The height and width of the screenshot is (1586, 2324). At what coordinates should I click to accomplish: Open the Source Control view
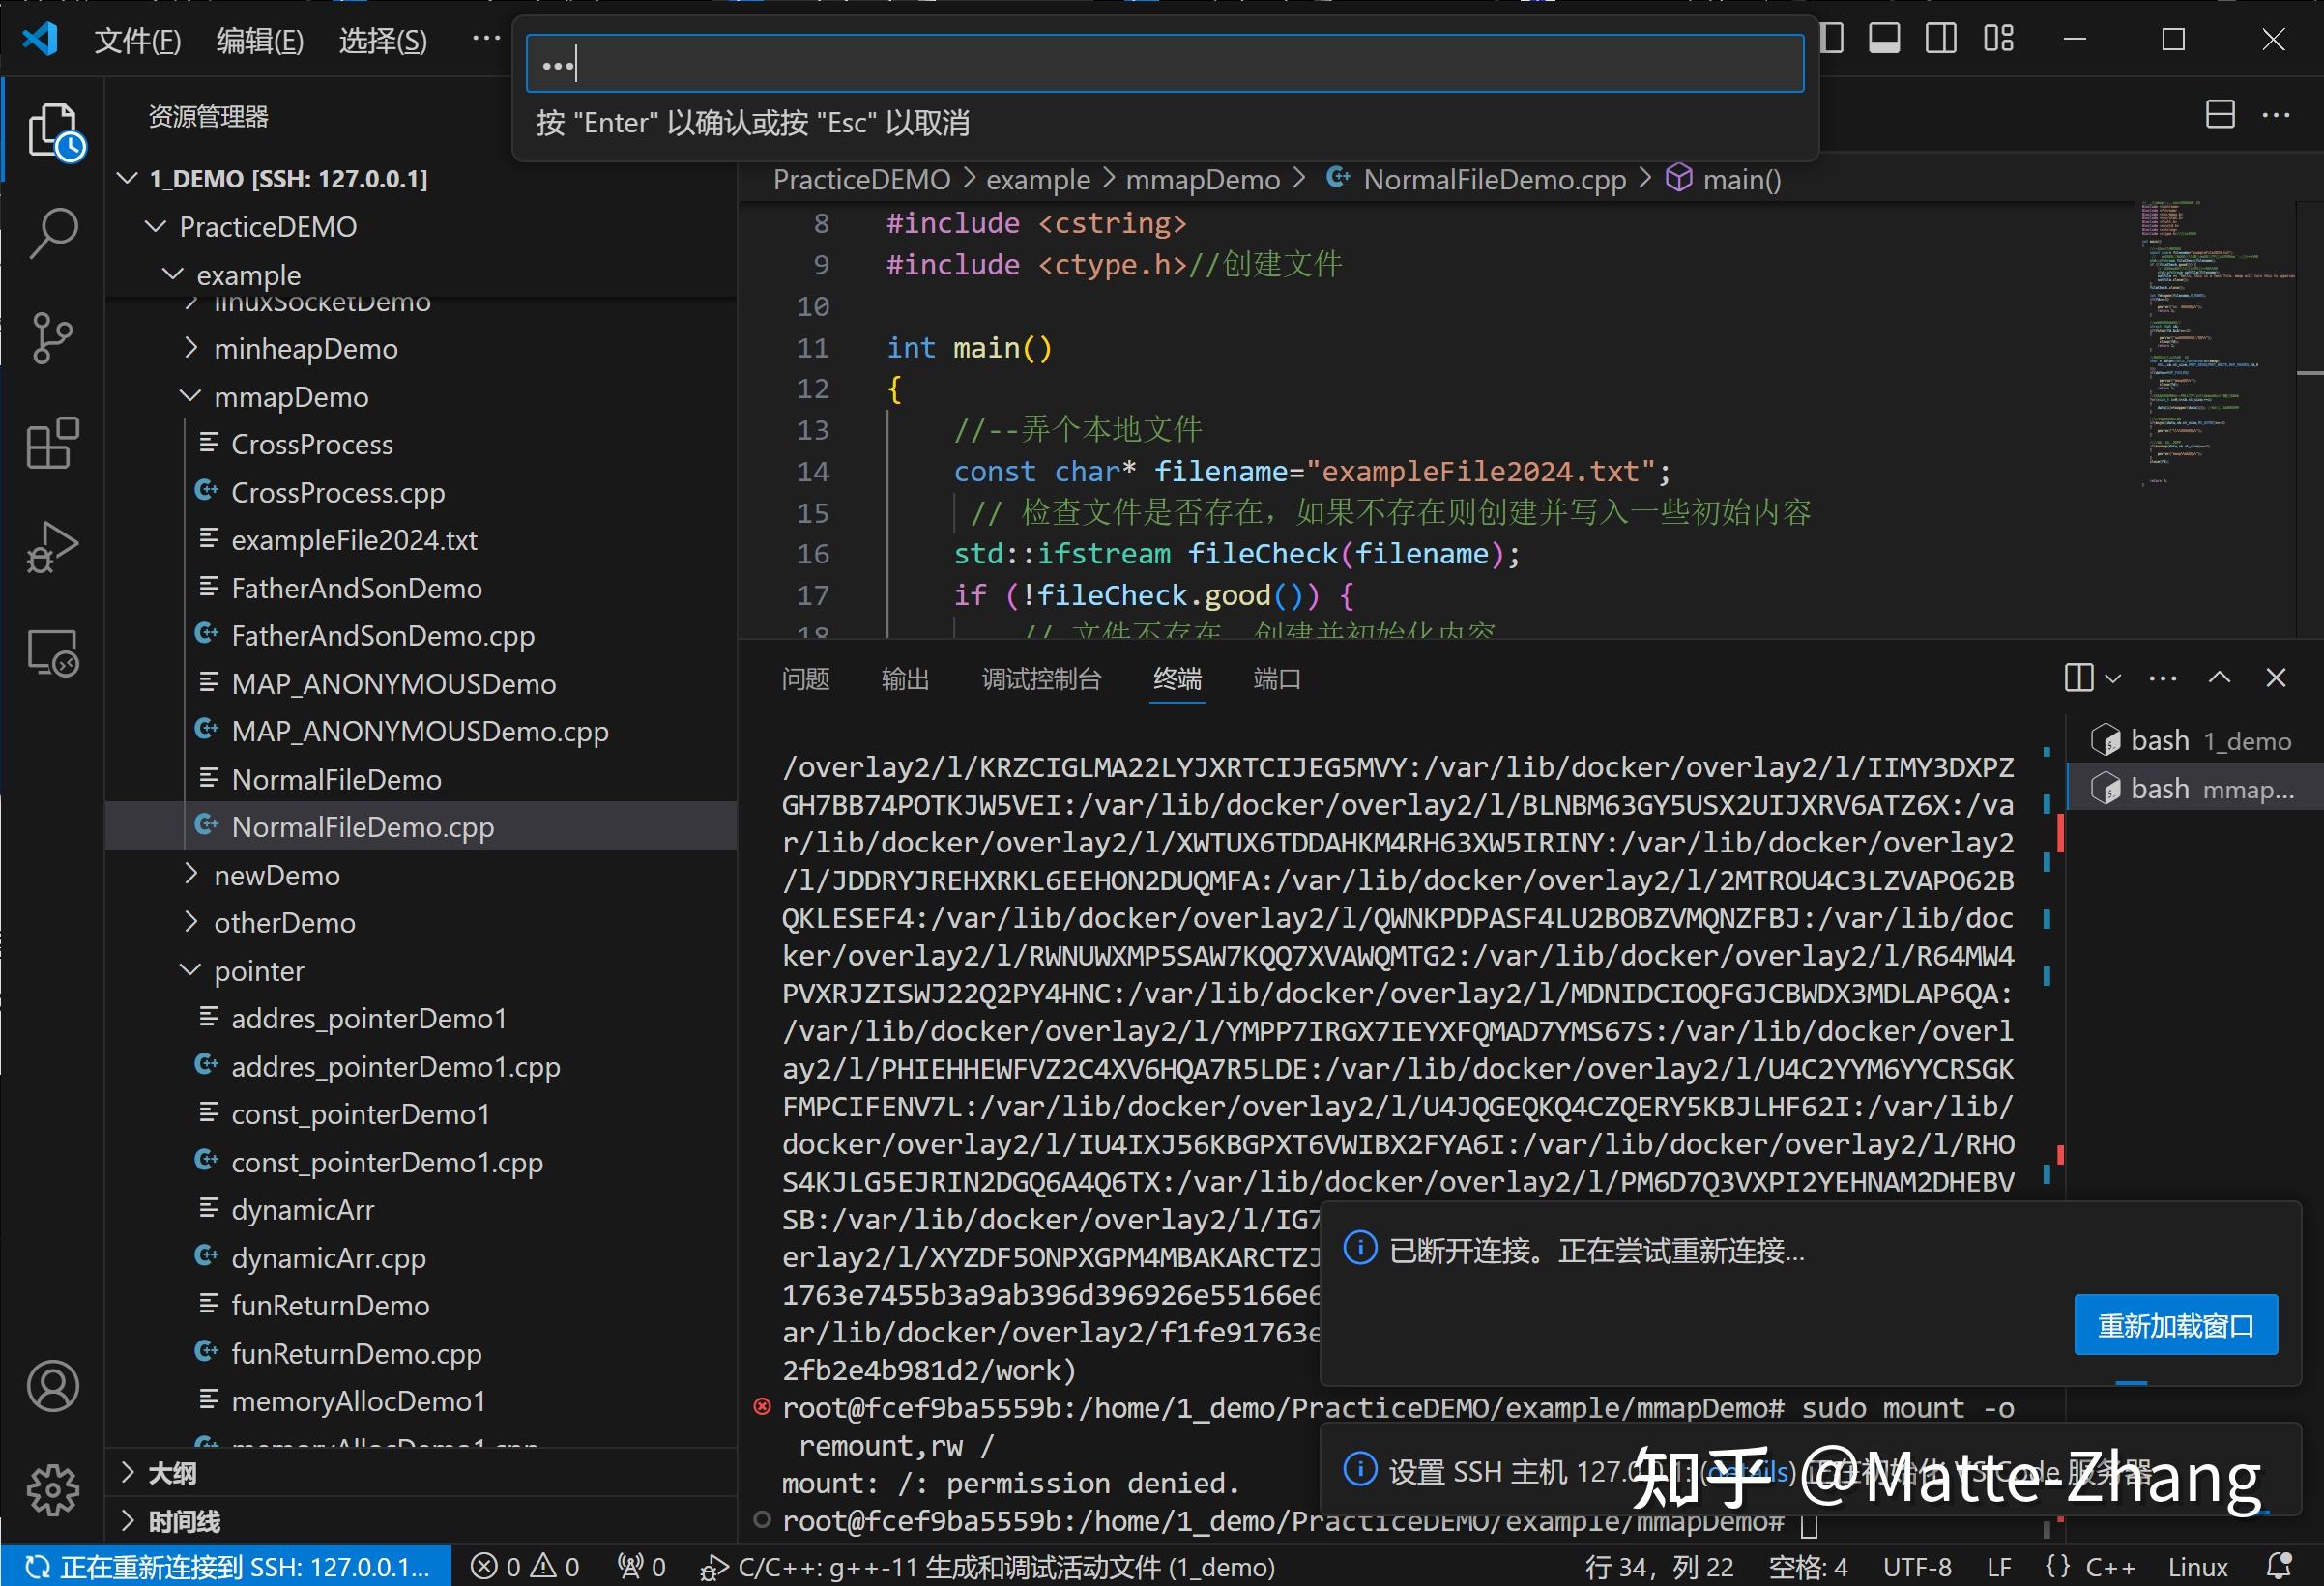tap(53, 338)
